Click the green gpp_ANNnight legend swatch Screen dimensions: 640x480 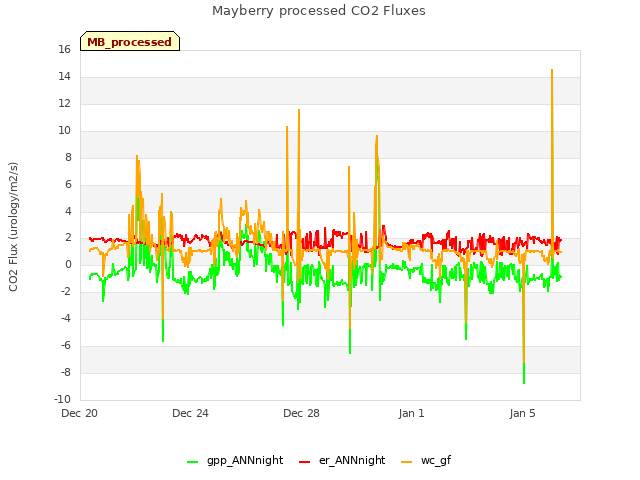[192, 462]
